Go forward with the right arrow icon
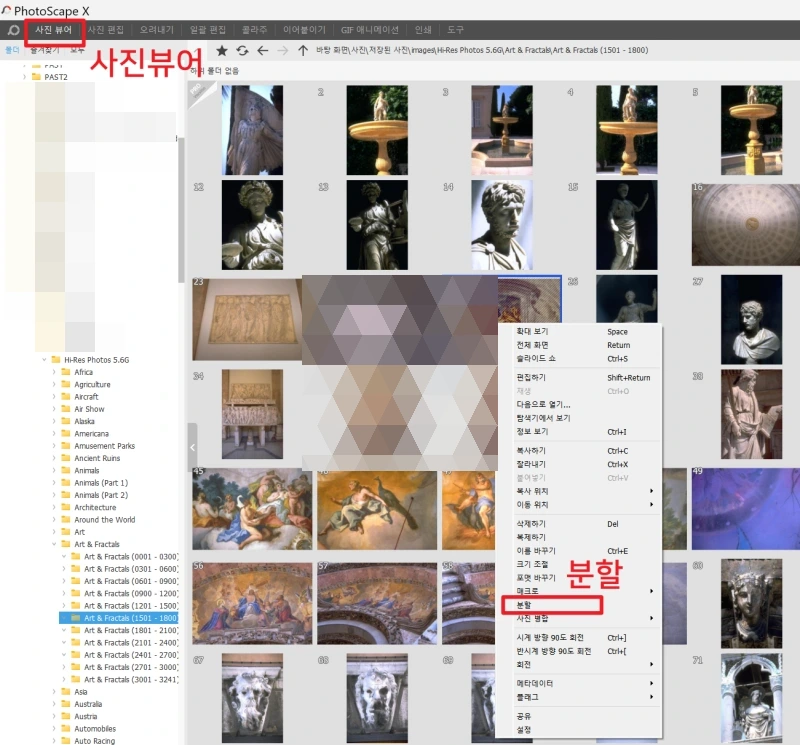The image size is (800, 745). 283,51
